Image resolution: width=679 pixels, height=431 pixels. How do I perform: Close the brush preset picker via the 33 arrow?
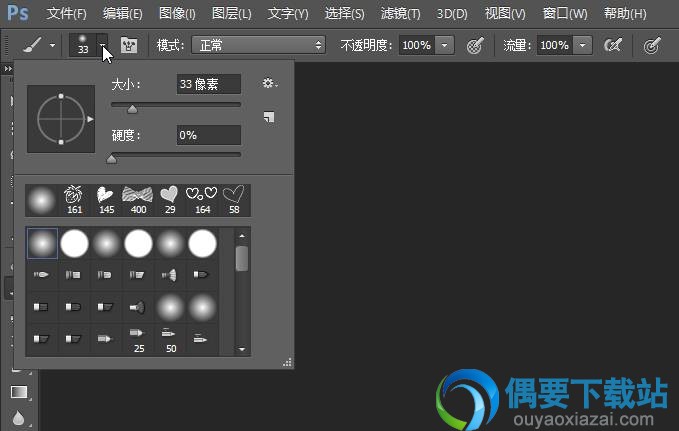102,45
